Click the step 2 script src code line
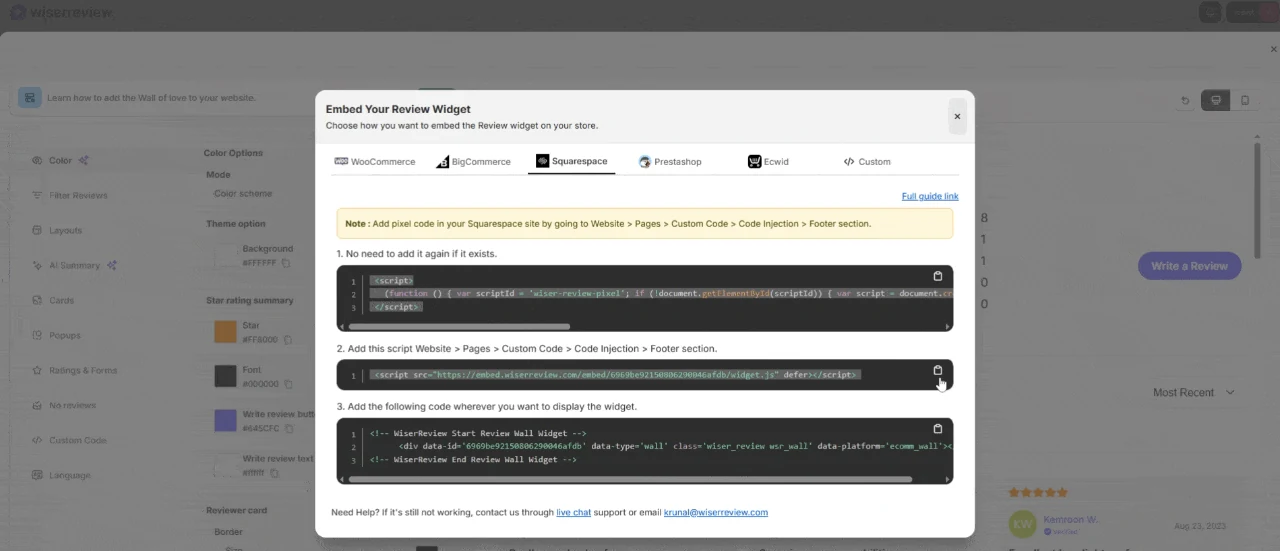The width and height of the screenshot is (1280, 551). [x=615, y=375]
